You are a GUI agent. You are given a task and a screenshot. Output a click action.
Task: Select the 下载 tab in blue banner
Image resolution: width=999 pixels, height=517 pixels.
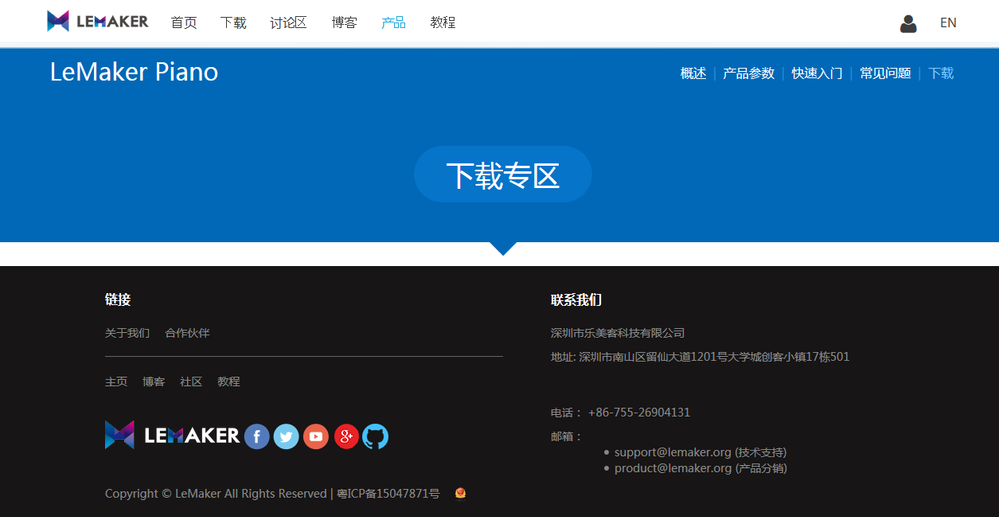tap(941, 73)
